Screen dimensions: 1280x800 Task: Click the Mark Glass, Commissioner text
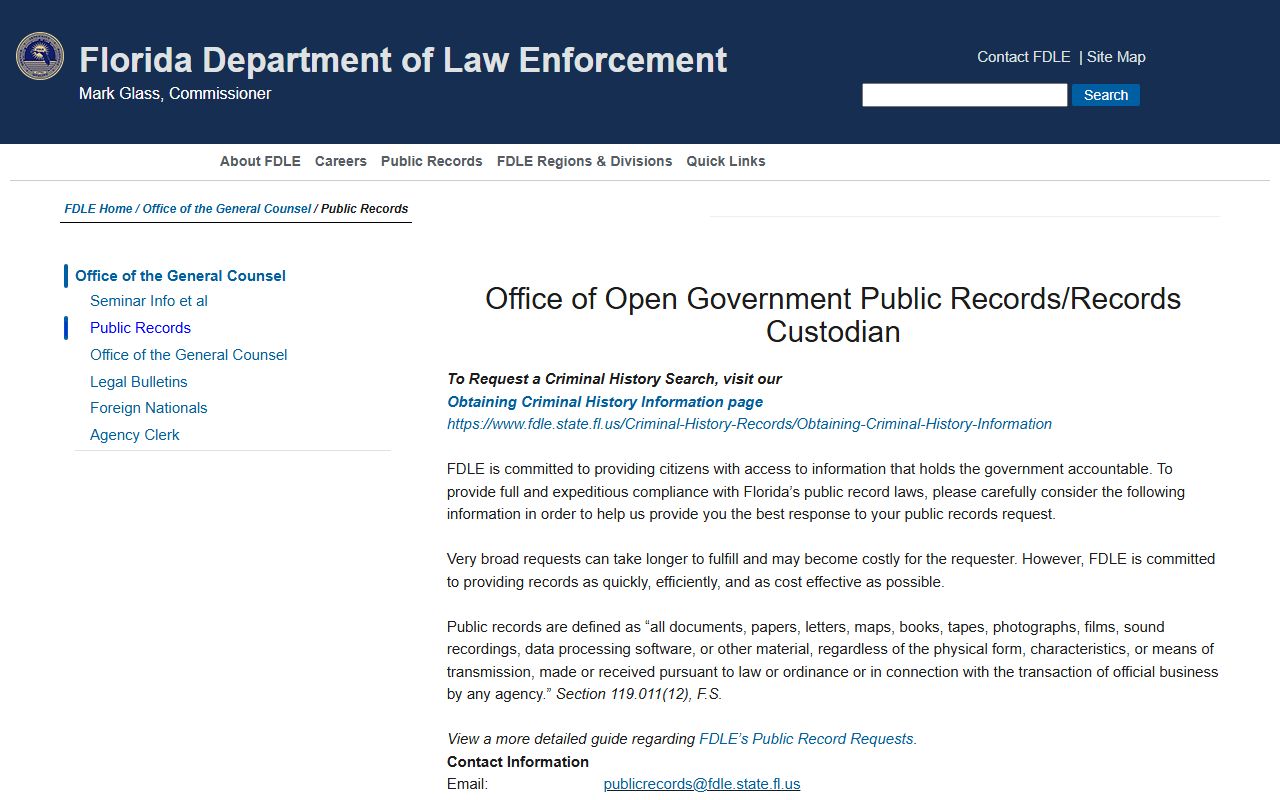click(x=175, y=93)
